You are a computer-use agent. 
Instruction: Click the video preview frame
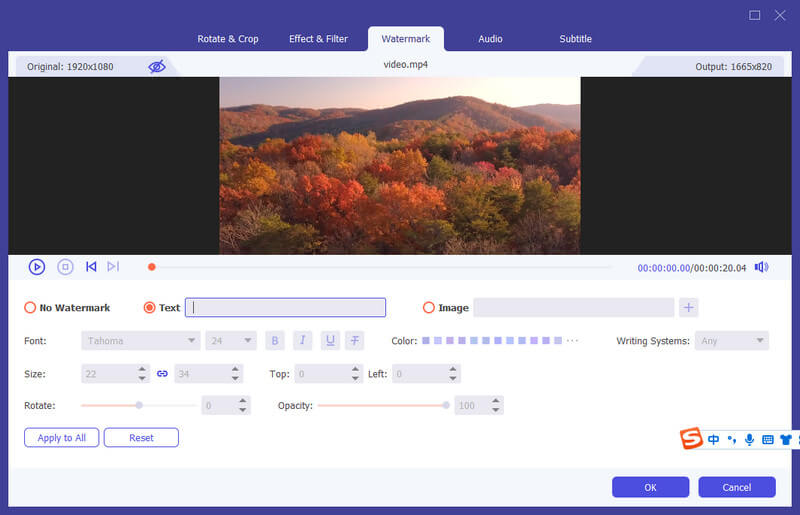coord(400,165)
